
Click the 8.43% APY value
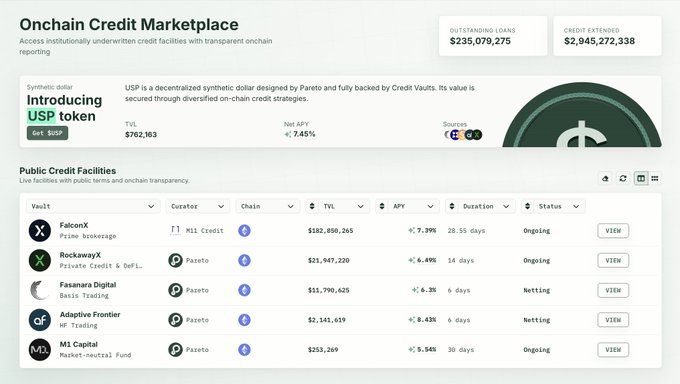click(426, 320)
